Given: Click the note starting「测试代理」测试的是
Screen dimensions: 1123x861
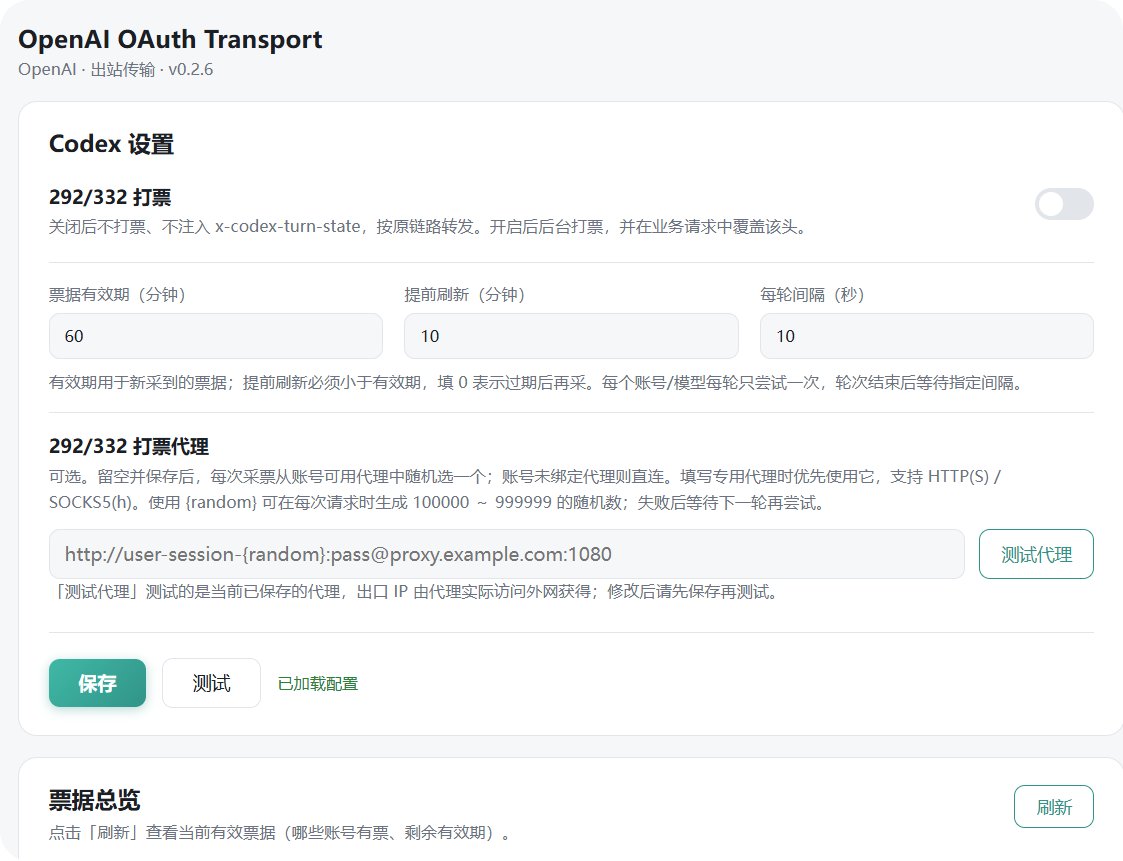Looking at the screenshot, I should 415,592.
